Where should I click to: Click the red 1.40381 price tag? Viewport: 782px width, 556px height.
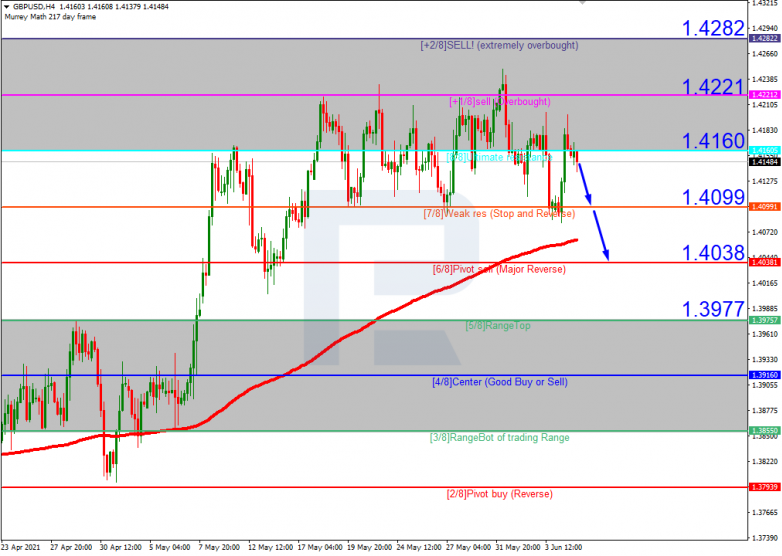(764, 262)
